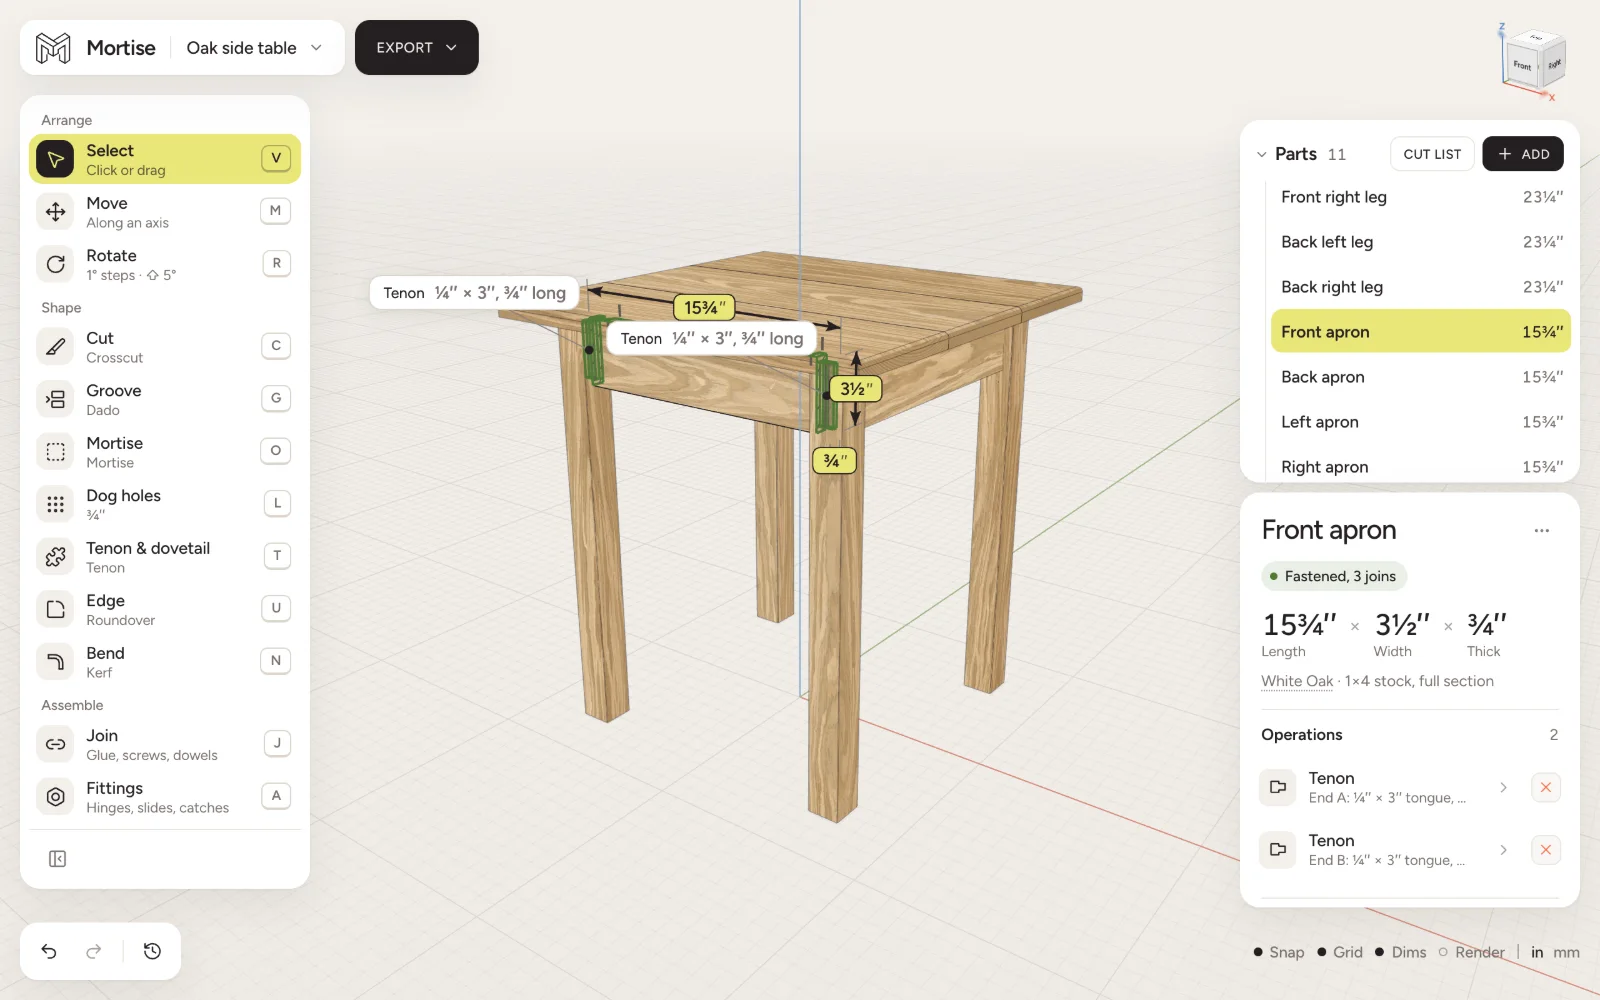
Task: Click the Operations heading
Action: coord(1302,735)
